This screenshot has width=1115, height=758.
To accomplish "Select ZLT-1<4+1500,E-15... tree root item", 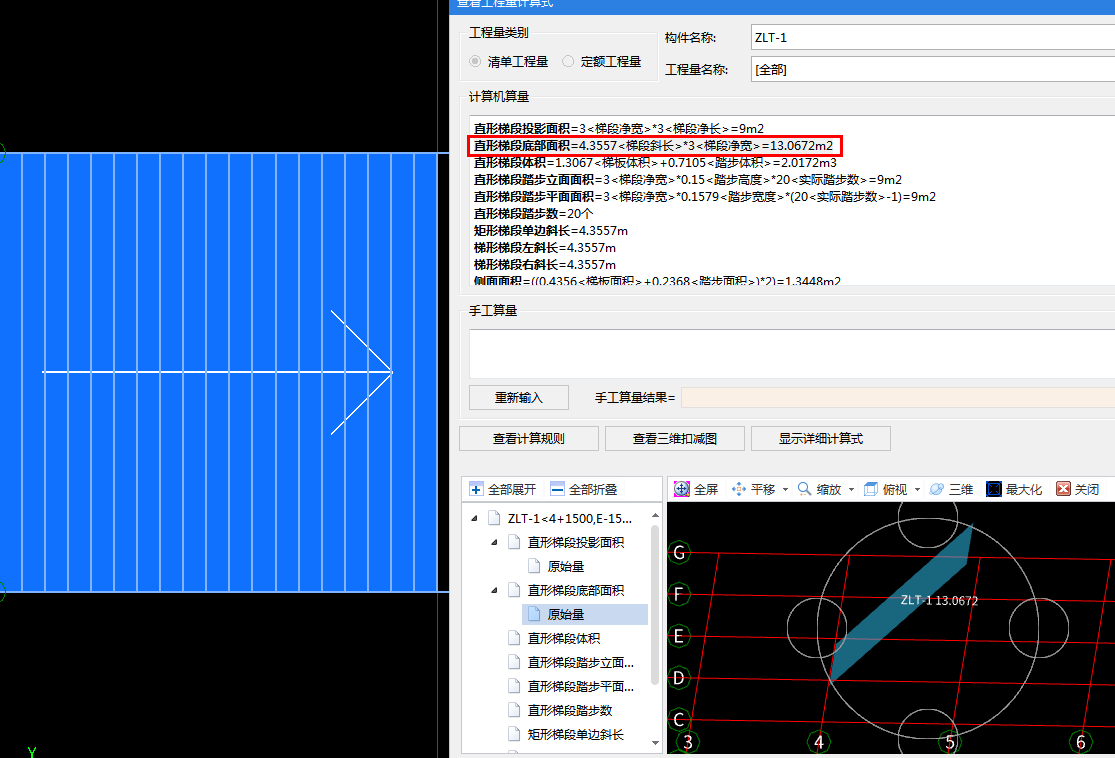I will point(570,518).
